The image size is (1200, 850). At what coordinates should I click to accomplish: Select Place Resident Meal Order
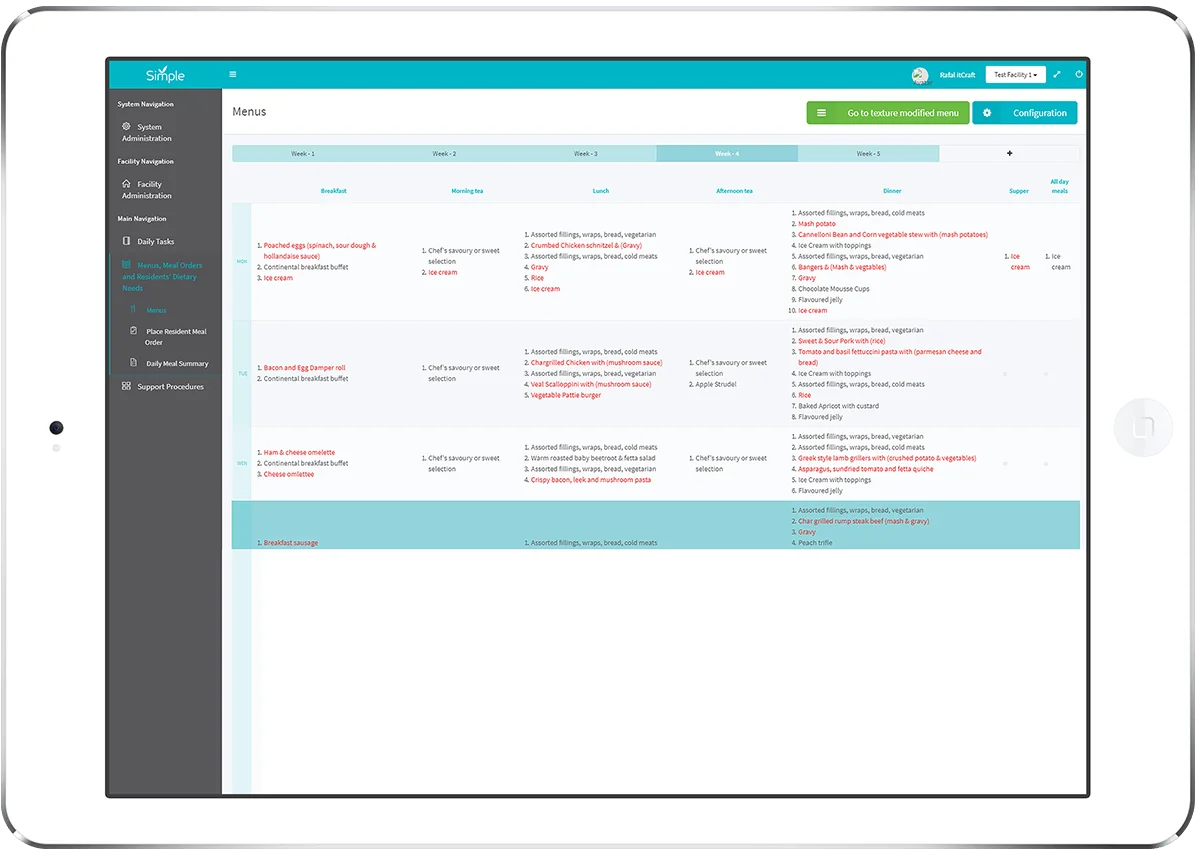(x=175, y=337)
